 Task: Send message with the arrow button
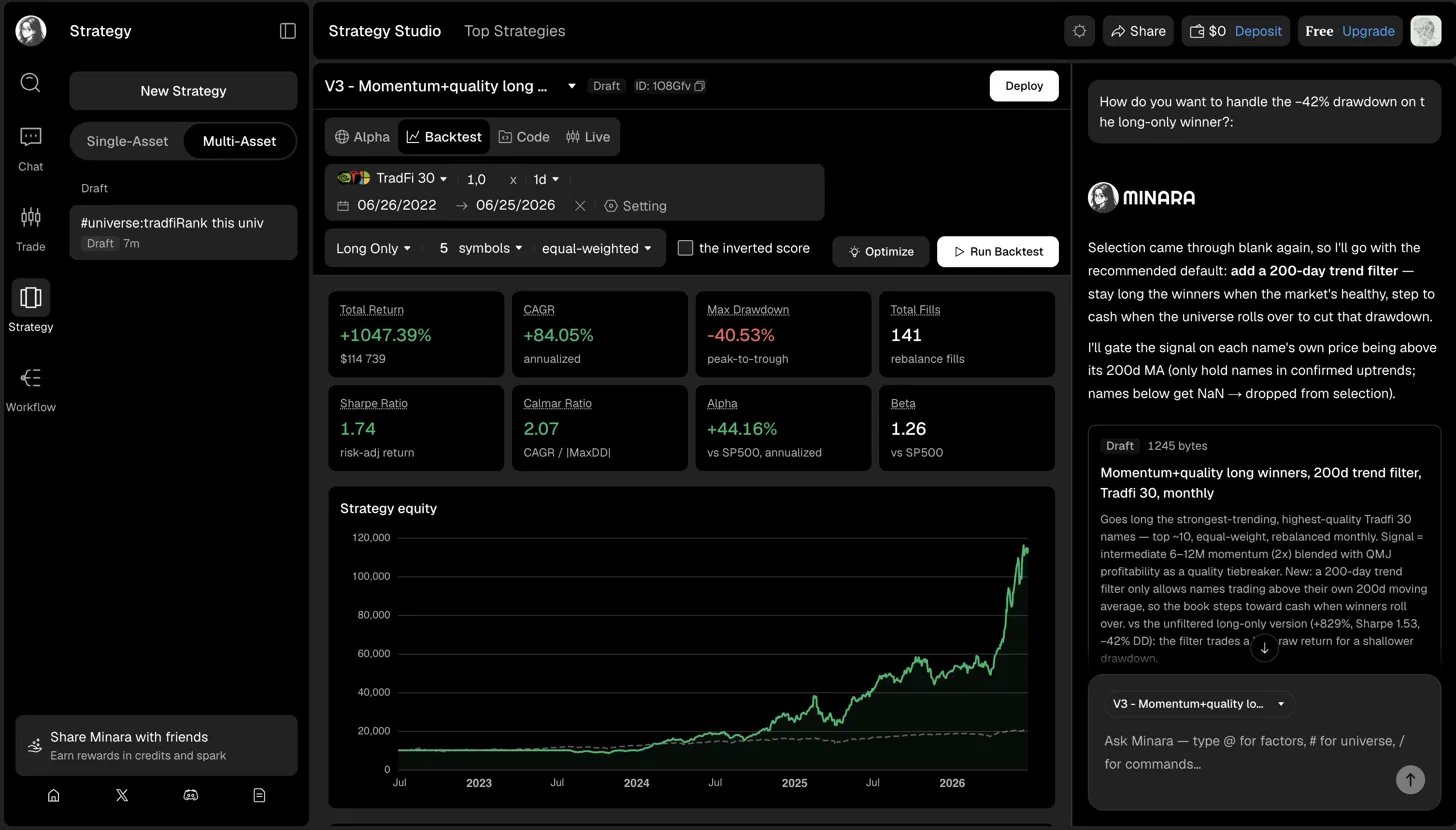click(x=1410, y=779)
